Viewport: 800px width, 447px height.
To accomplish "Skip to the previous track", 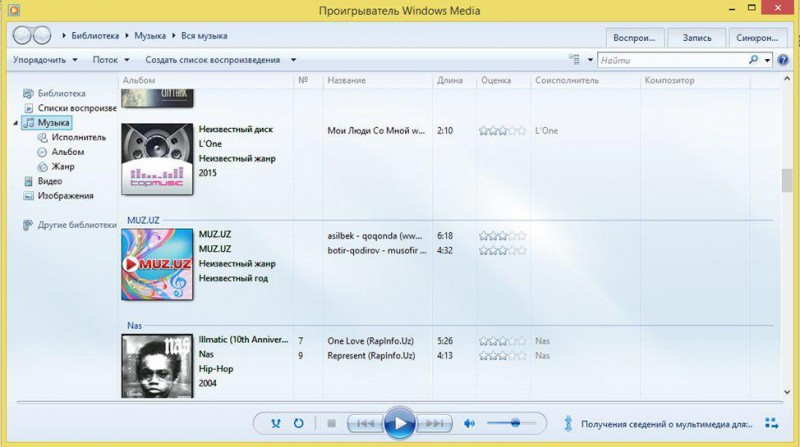I will point(365,423).
